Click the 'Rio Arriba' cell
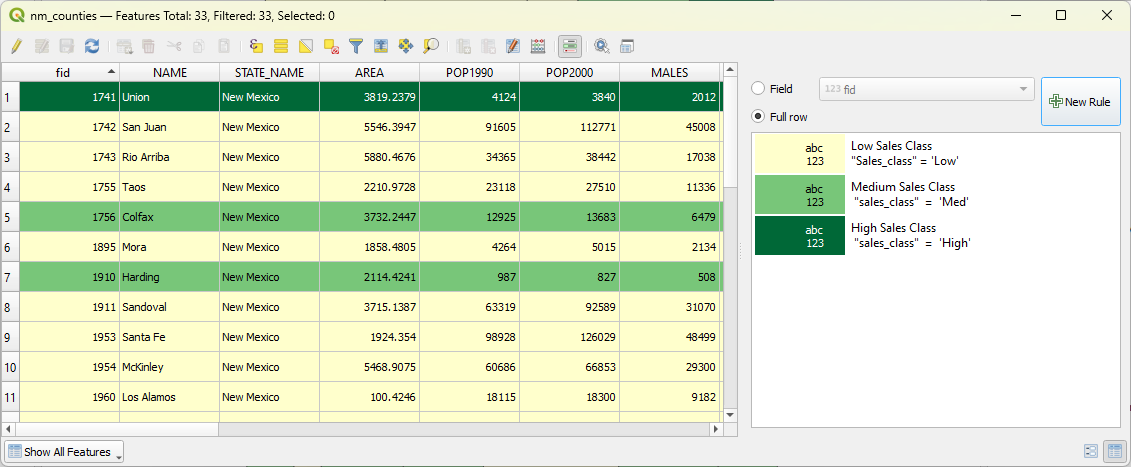This screenshot has width=1131, height=467. [170, 157]
